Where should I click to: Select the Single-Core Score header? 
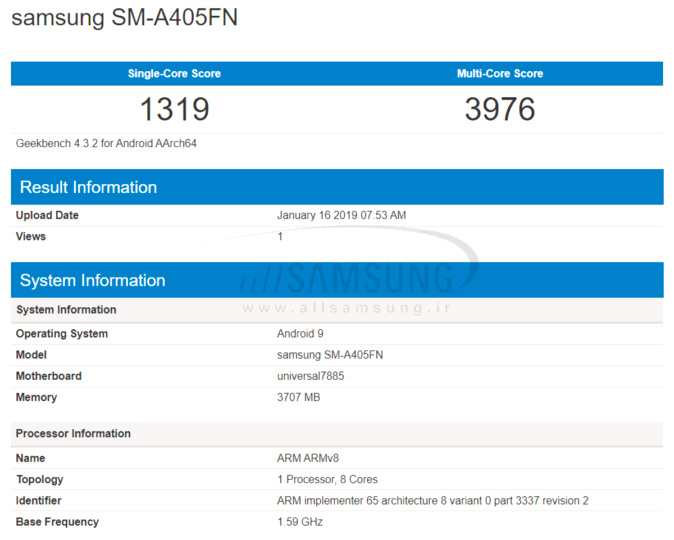click(174, 74)
